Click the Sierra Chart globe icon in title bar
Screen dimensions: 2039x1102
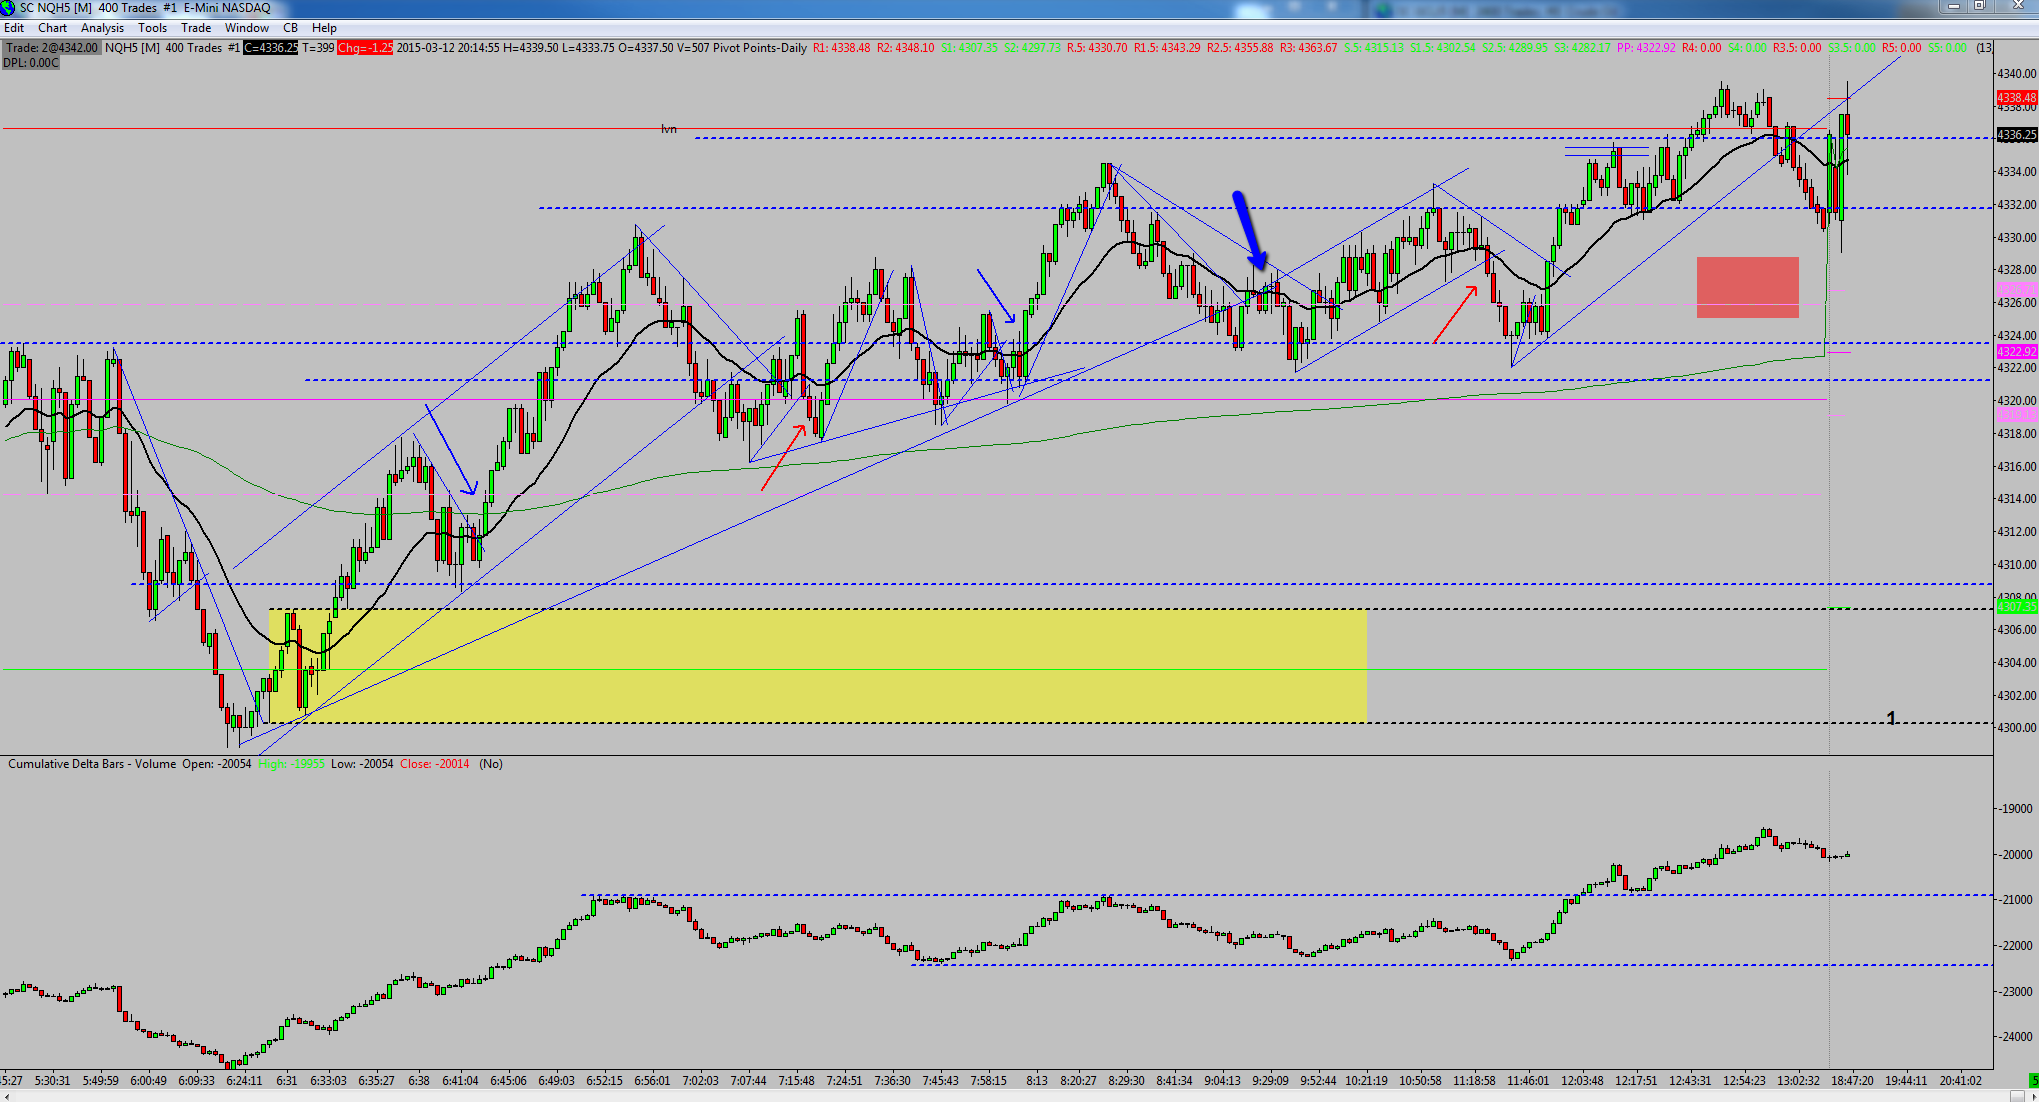pos(9,8)
